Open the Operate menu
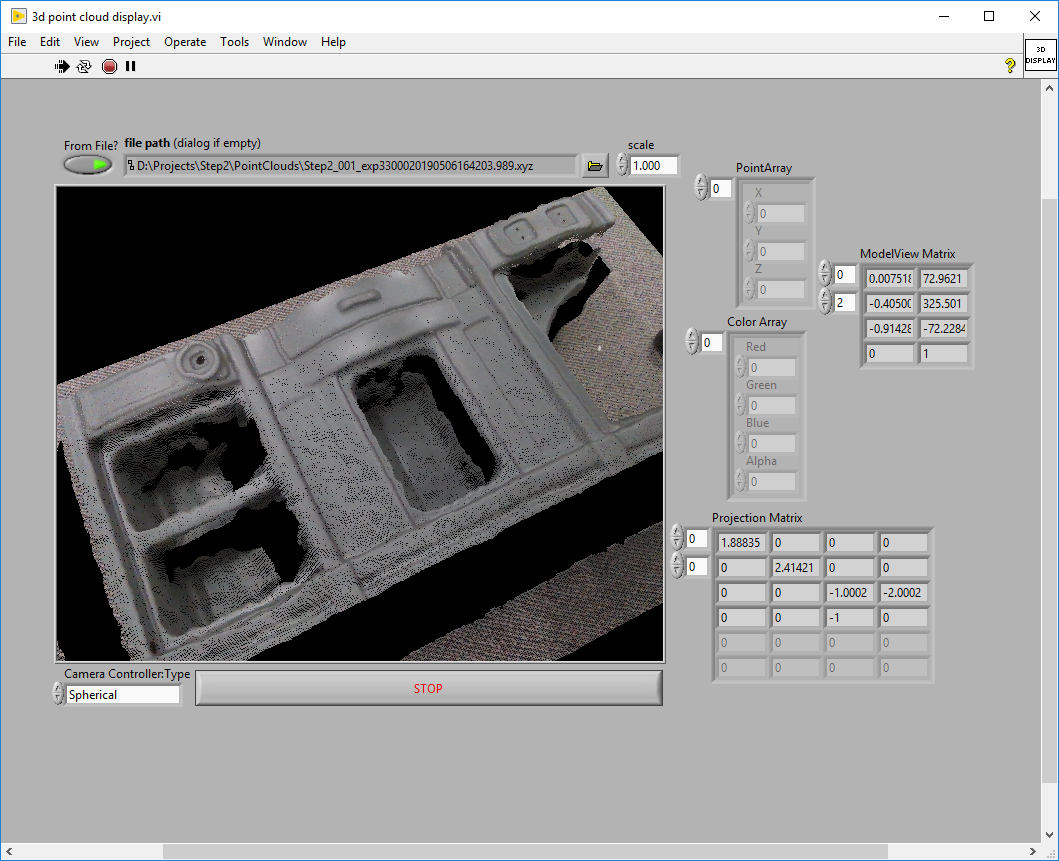1059x861 pixels. [184, 42]
